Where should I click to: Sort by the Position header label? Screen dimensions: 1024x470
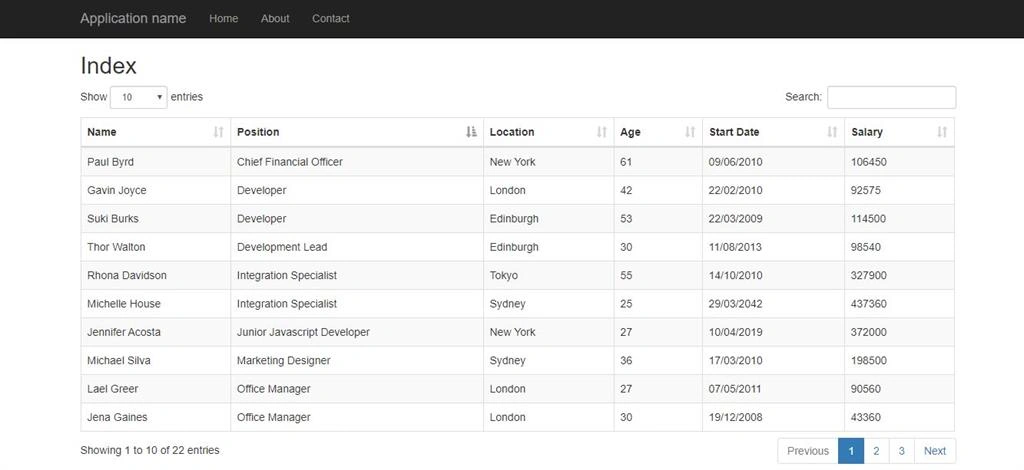(x=258, y=132)
